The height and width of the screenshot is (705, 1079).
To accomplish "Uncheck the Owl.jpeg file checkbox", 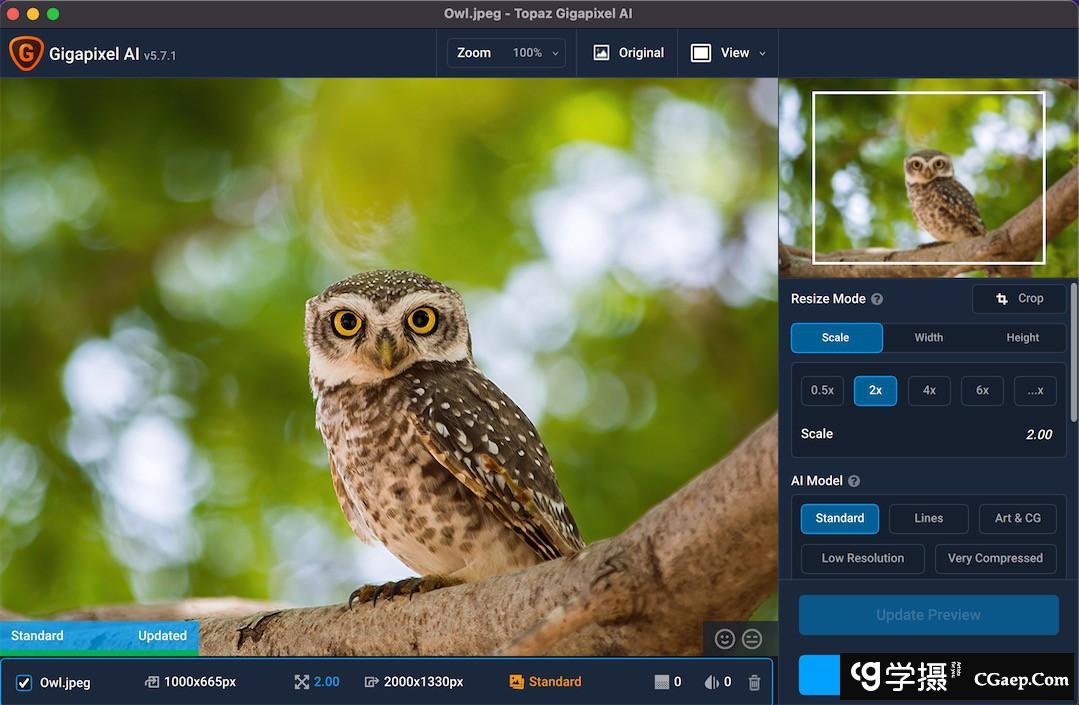I will pyautogui.click(x=24, y=683).
